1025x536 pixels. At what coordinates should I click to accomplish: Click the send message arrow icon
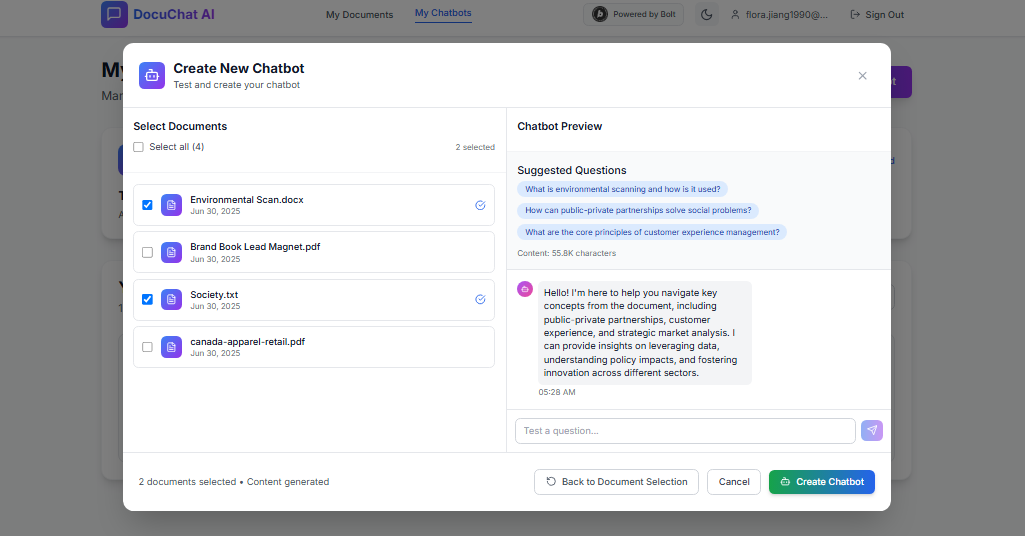coord(872,430)
